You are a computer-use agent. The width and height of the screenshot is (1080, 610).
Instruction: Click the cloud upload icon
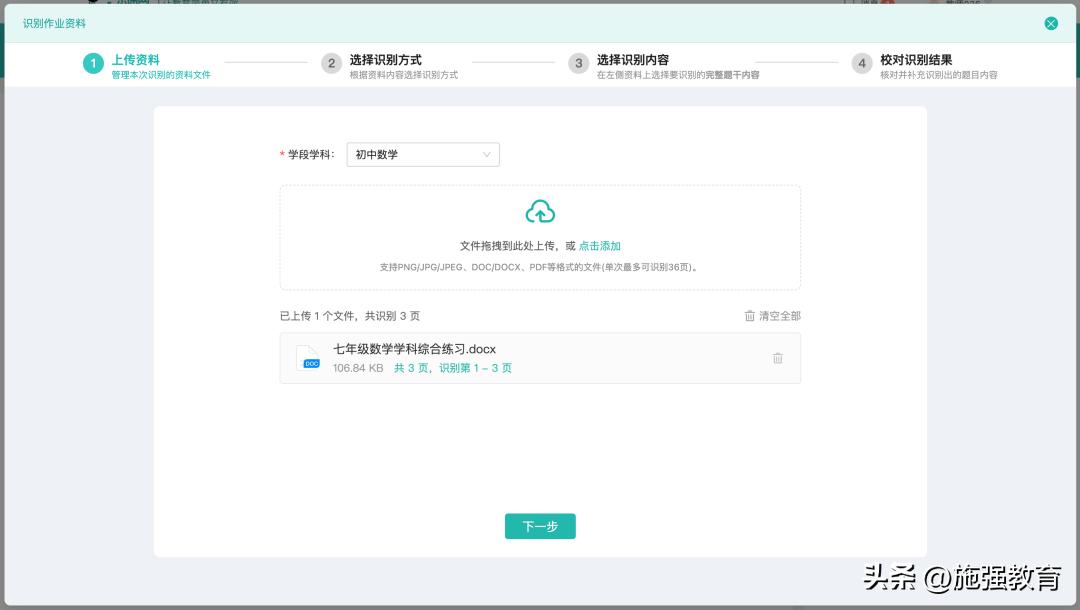tap(540, 211)
